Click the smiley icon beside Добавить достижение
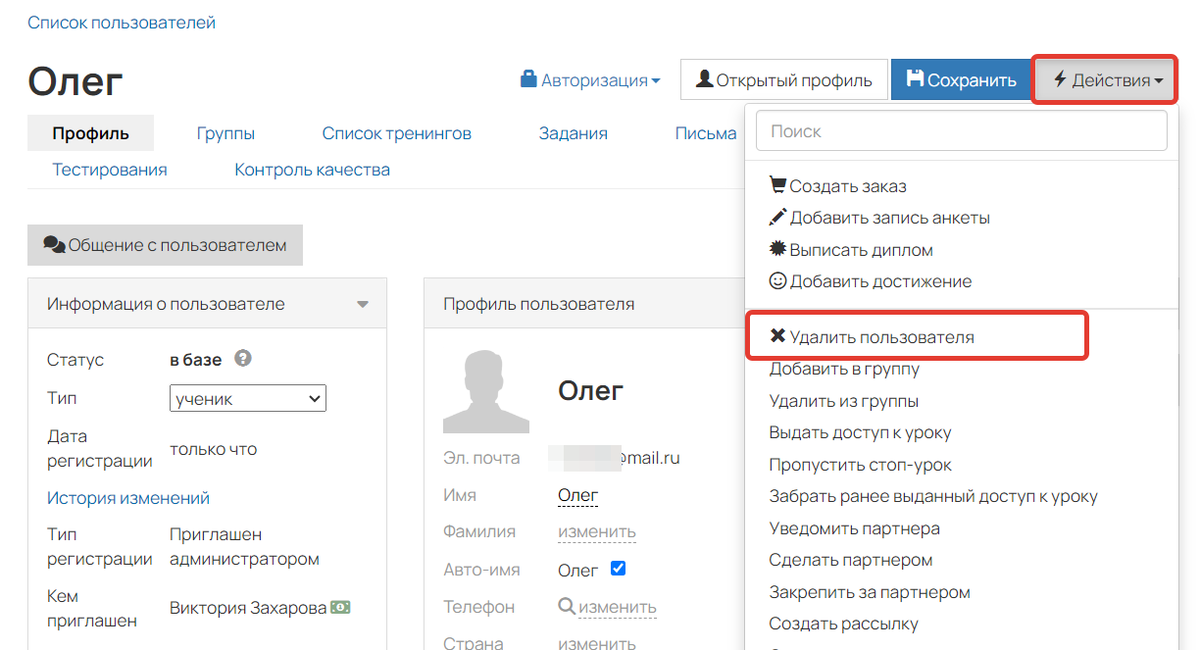 (x=778, y=281)
